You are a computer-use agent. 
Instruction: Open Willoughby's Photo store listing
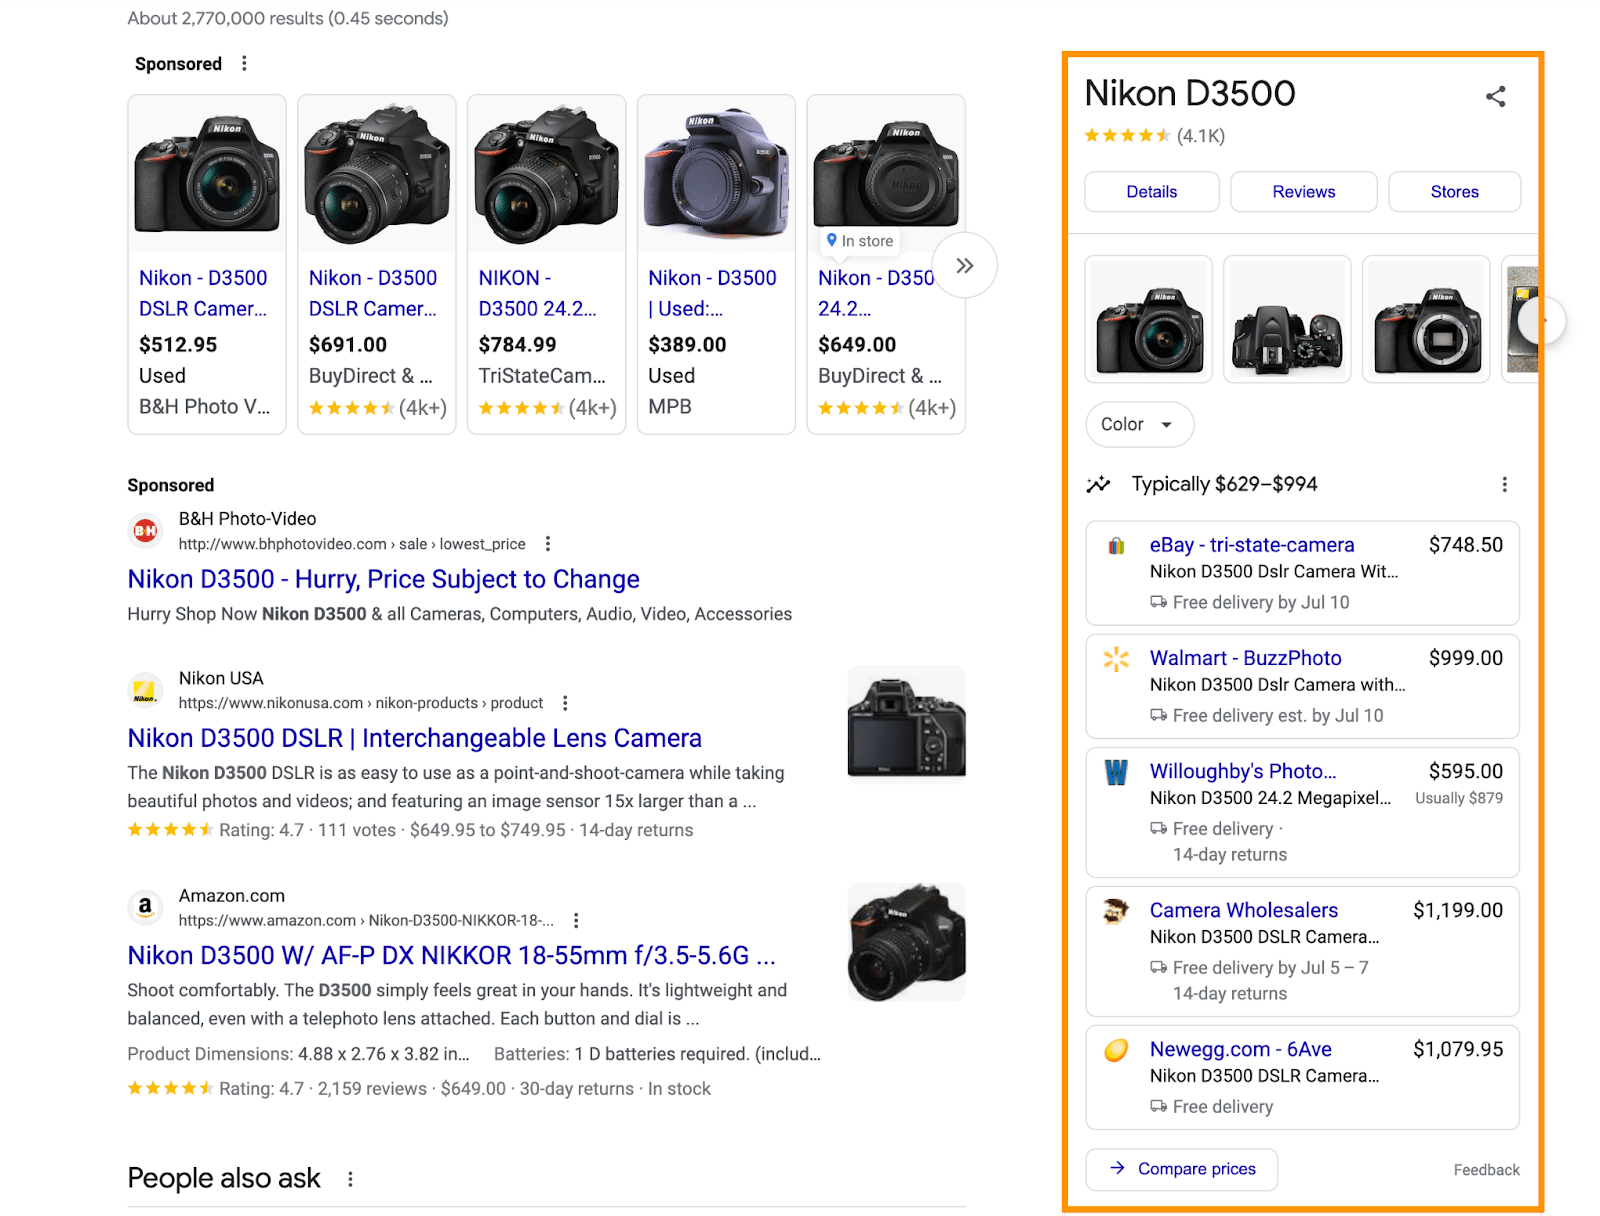point(1243,771)
